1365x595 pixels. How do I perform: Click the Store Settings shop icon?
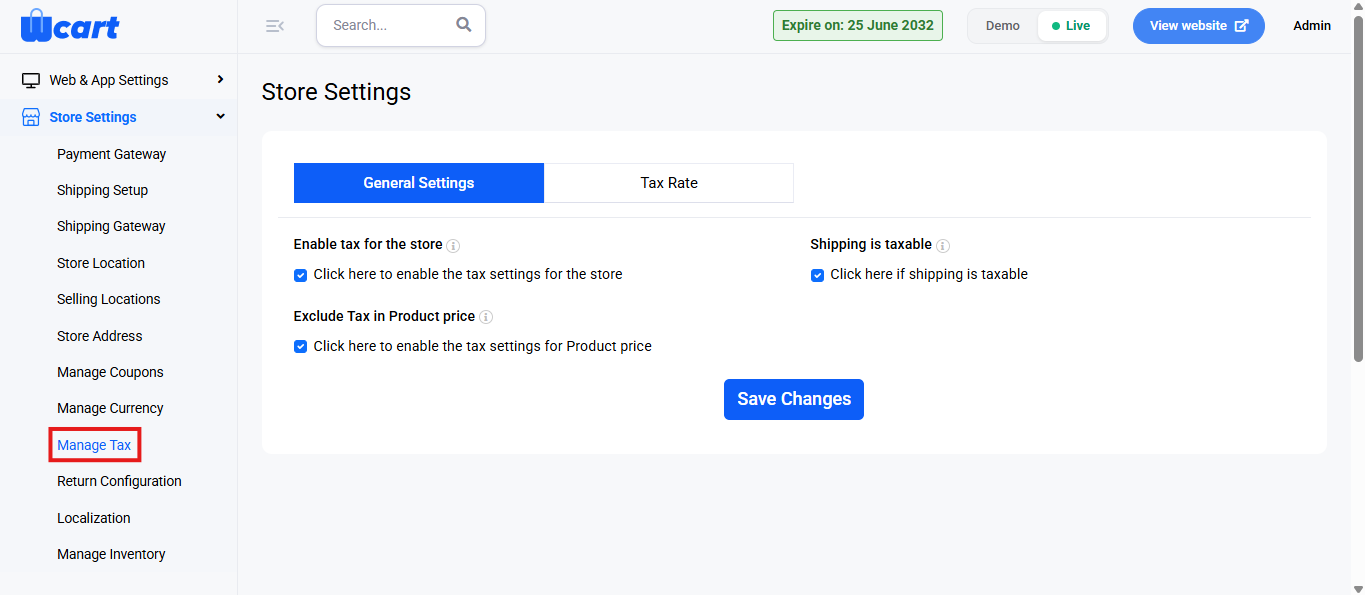[31, 117]
